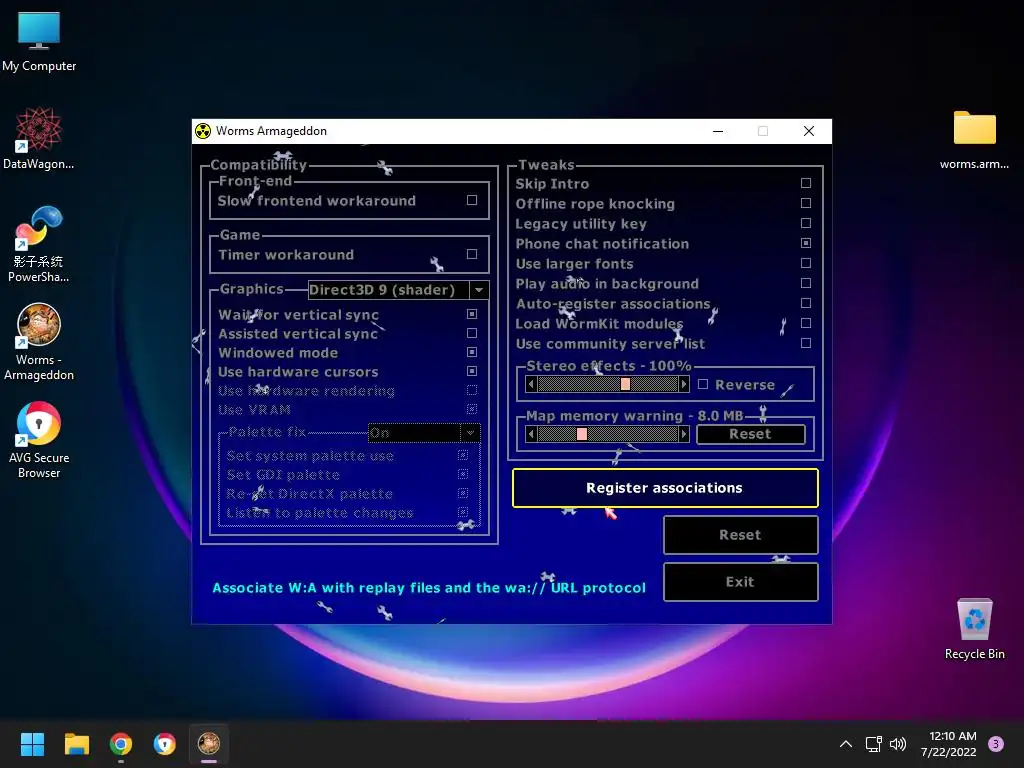Screen dimensions: 1024x768
Task: Toggle Phone chat notification checkbox
Action: pos(806,243)
